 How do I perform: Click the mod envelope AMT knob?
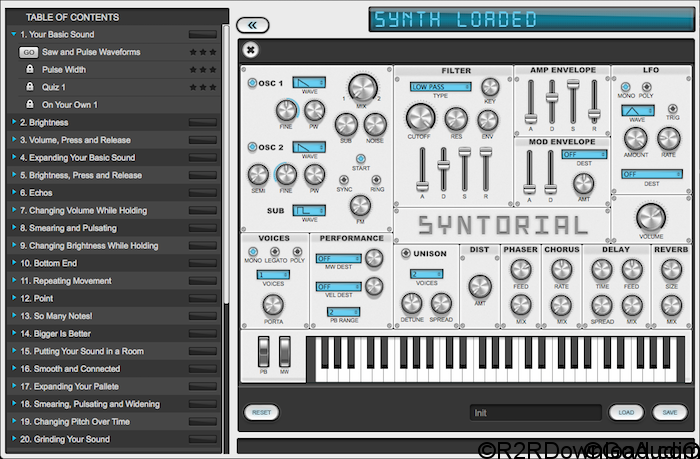click(x=583, y=184)
